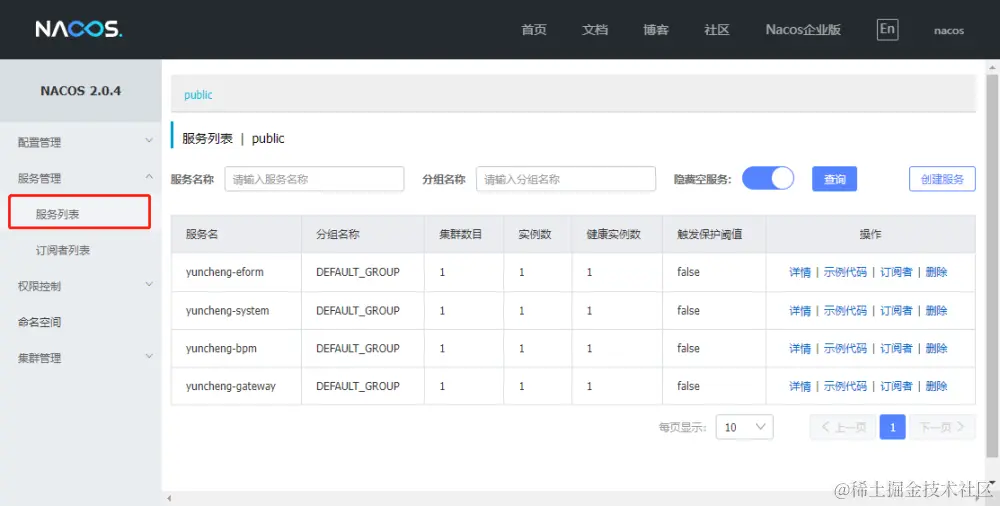This screenshot has height=506, width=1000.
Task: Open 订阅者列表 in the sidebar
Action: [62, 250]
